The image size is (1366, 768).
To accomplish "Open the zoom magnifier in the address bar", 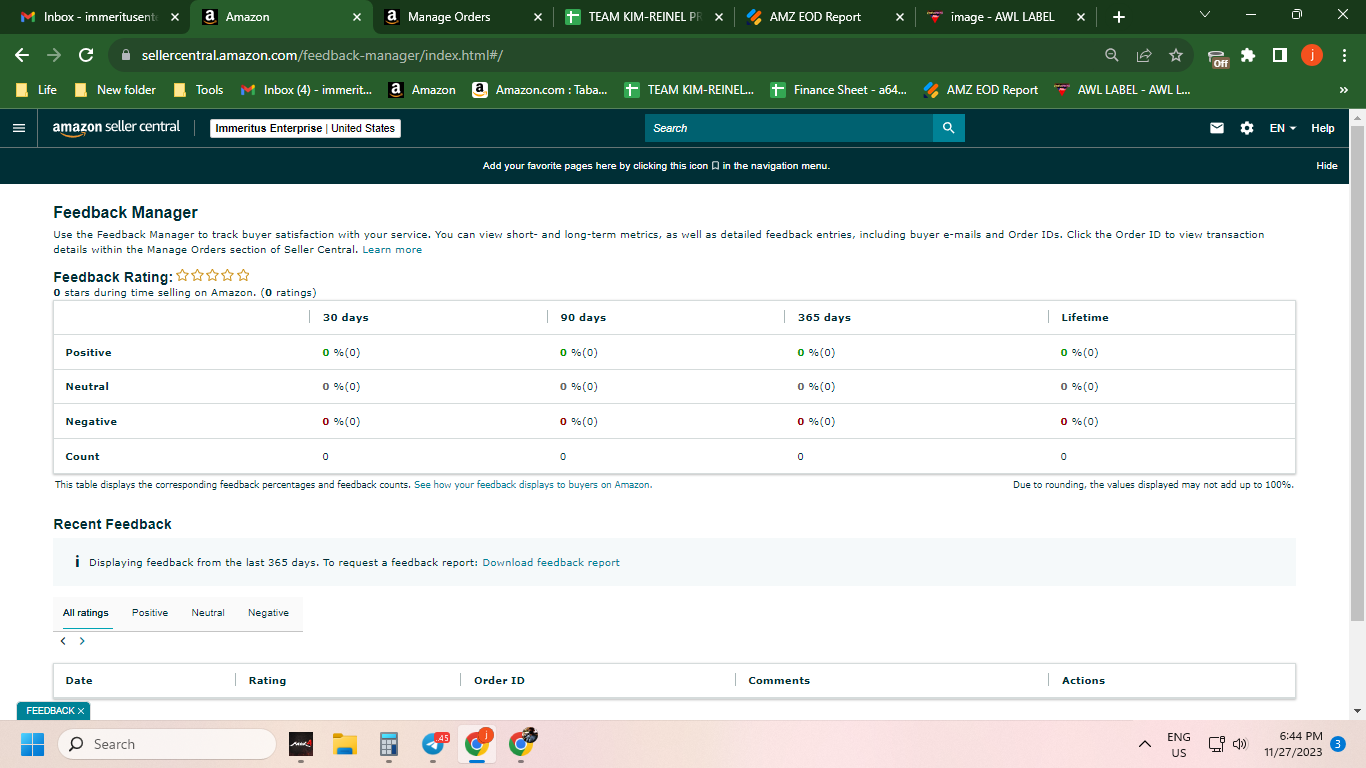I will coord(1112,55).
